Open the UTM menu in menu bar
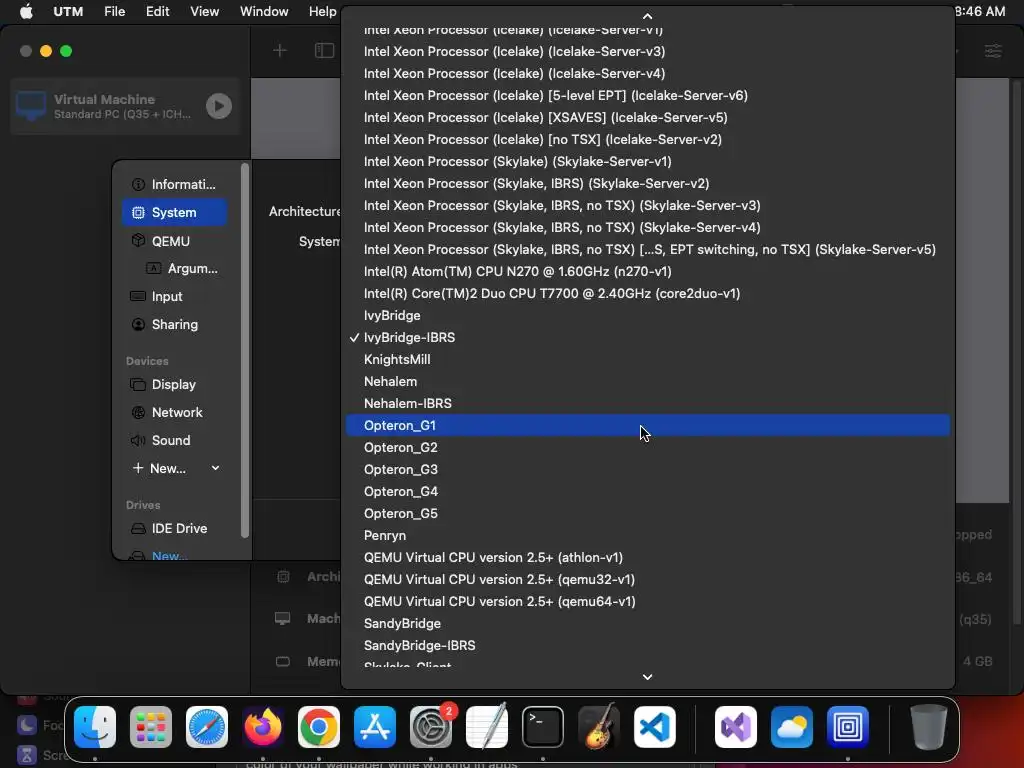 tap(68, 11)
